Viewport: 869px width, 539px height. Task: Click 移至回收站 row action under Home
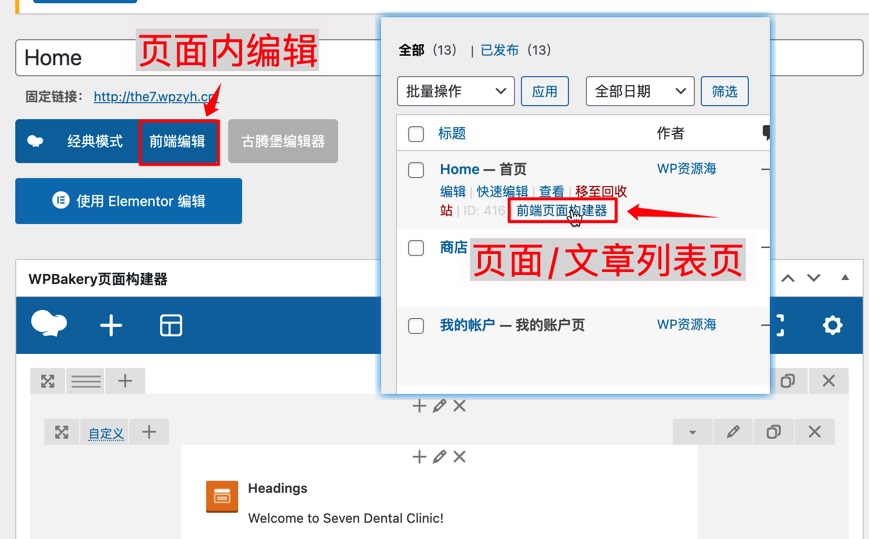tap(601, 192)
